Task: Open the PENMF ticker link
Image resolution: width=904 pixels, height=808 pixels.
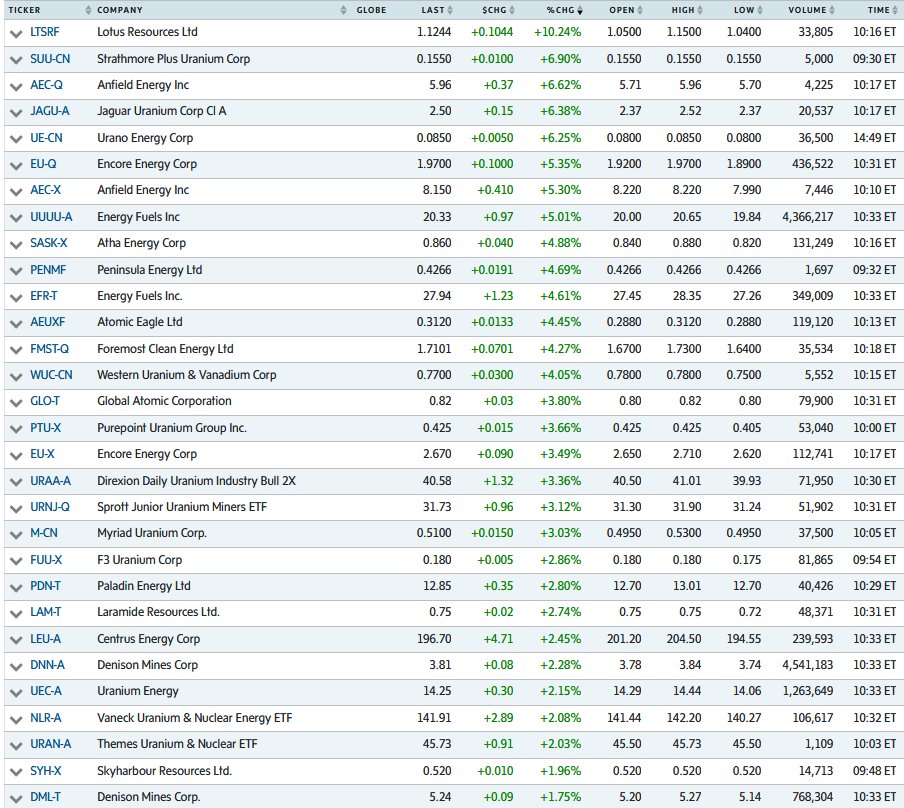Action: [48, 270]
